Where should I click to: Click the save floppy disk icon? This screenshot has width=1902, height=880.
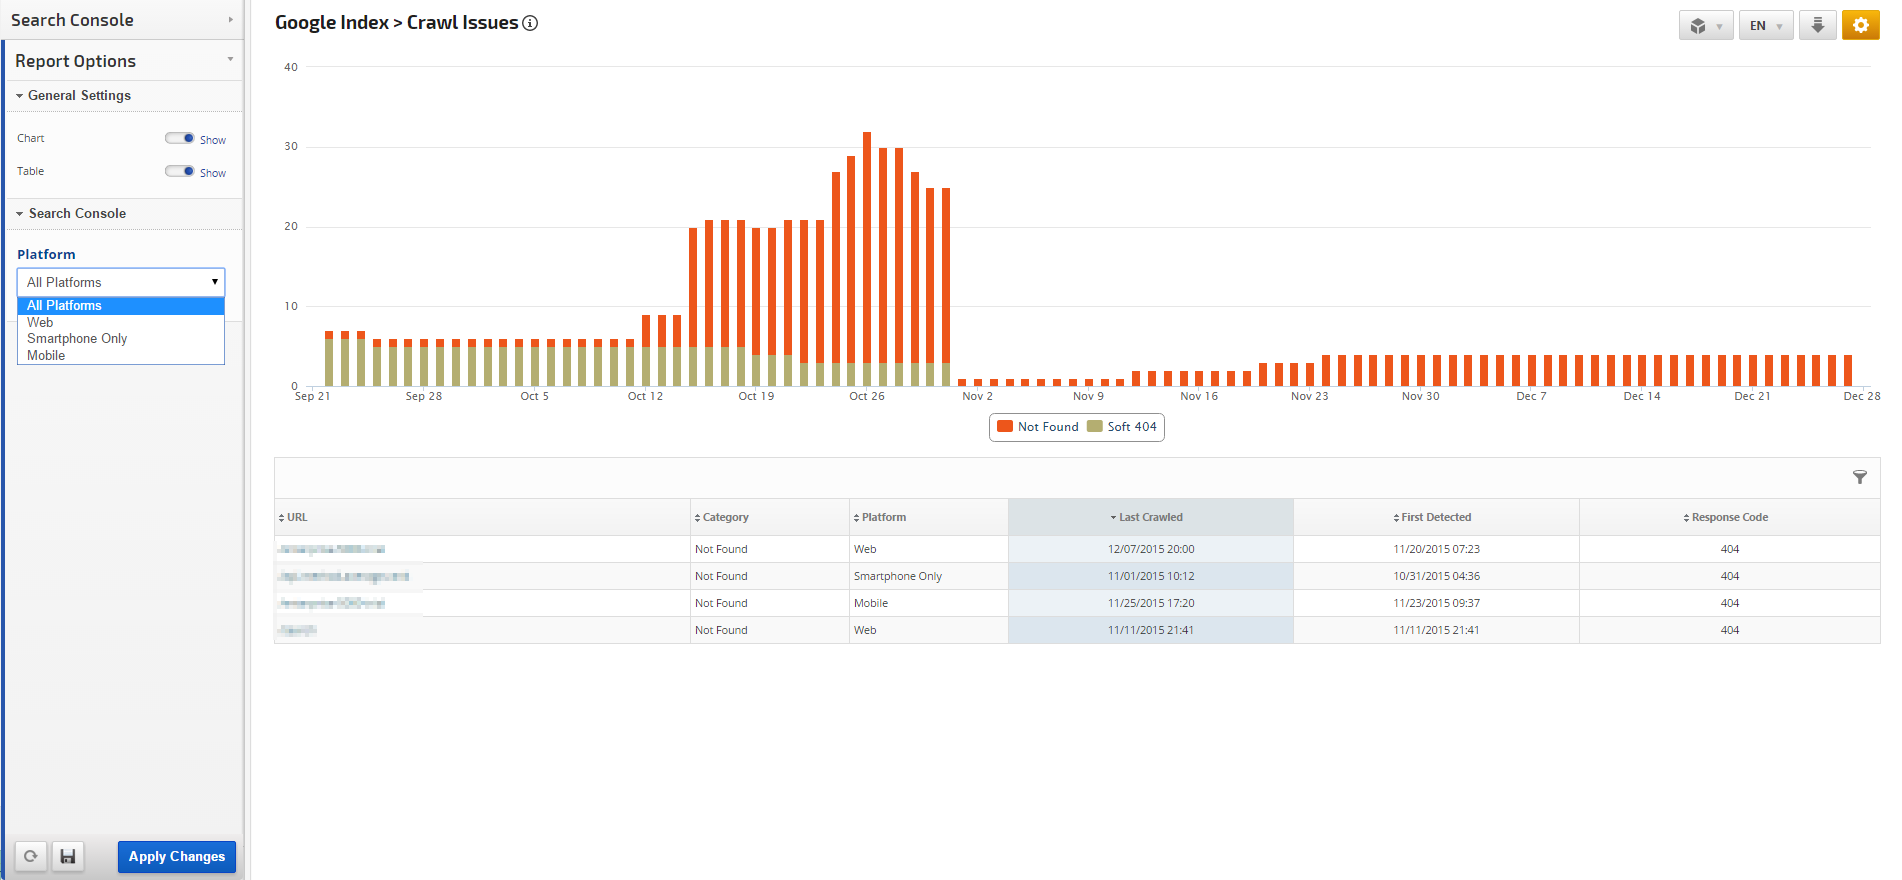[68, 856]
